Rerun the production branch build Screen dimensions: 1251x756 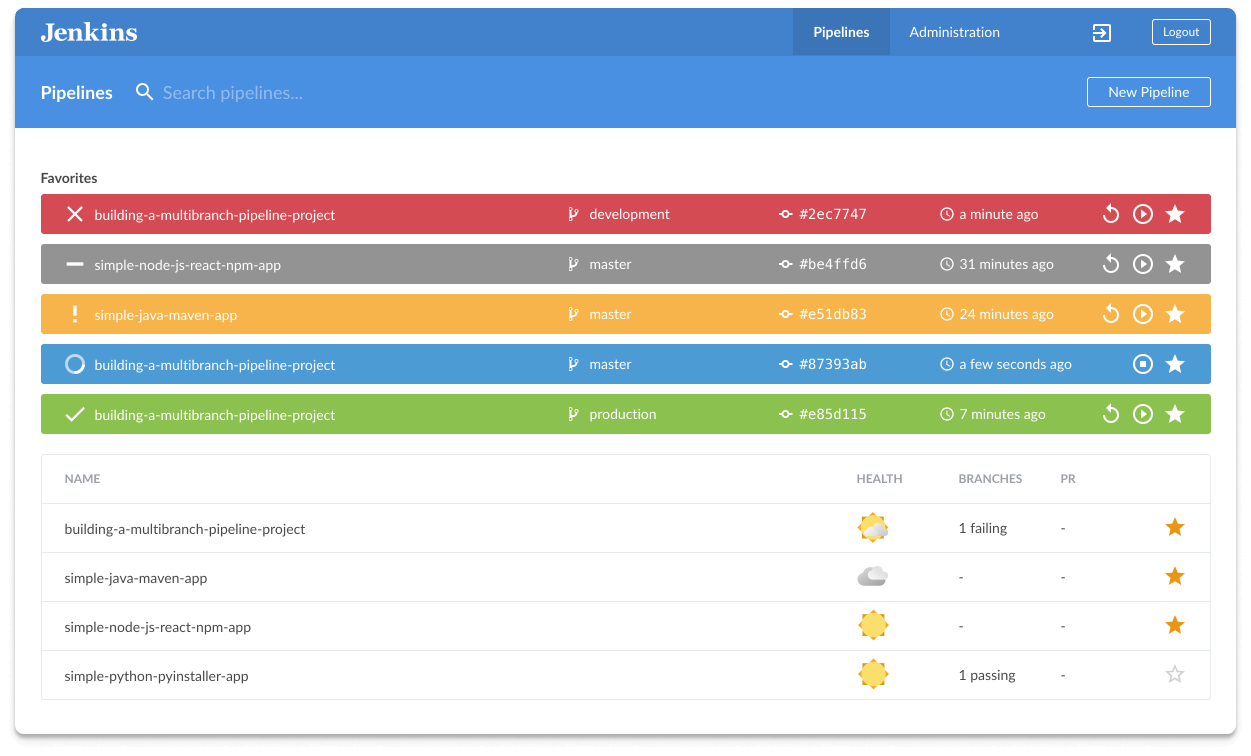click(1110, 414)
